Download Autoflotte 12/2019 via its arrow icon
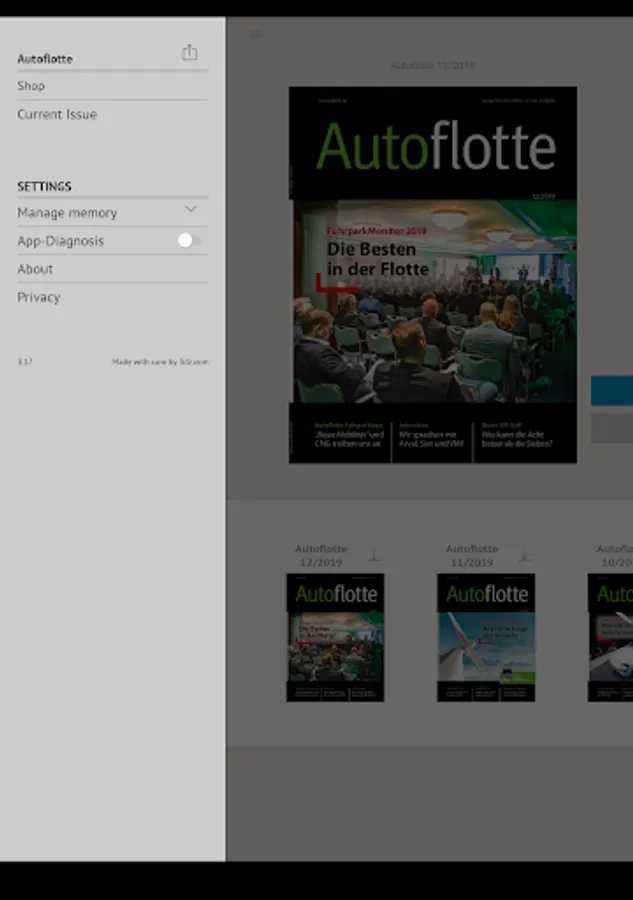 (x=374, y=555)
